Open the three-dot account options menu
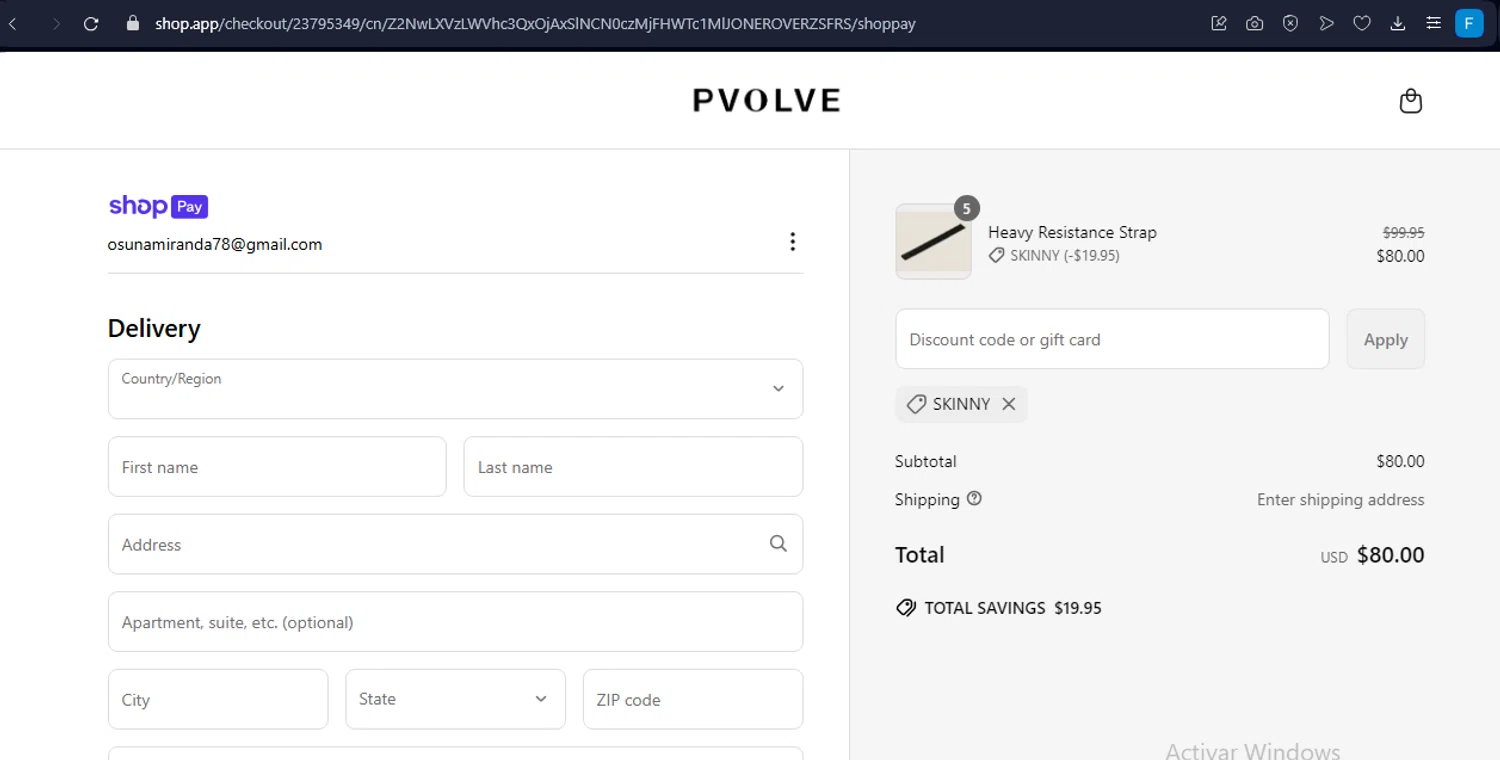Viewport: 1500px width, 760px height. 792,241
